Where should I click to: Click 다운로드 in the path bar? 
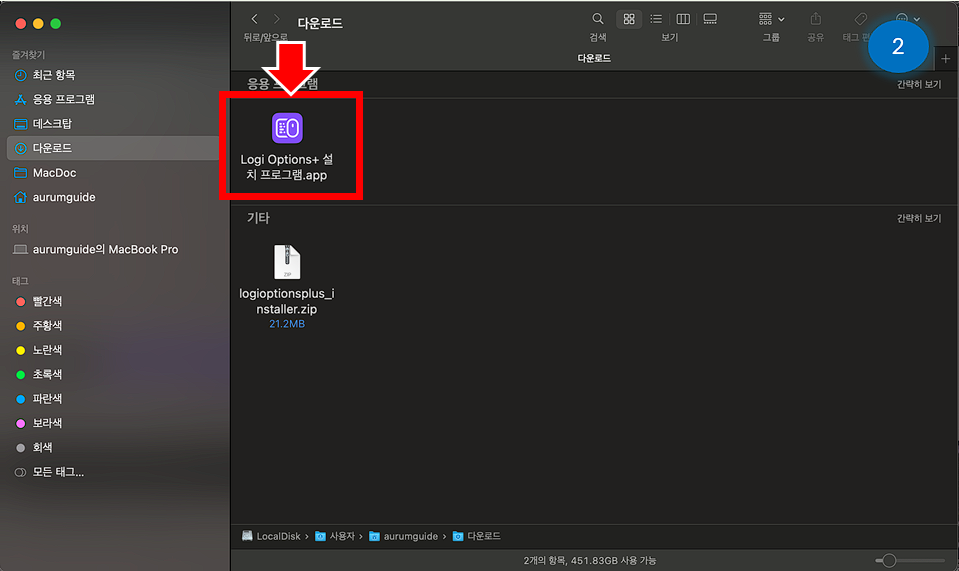pos(476,536)
